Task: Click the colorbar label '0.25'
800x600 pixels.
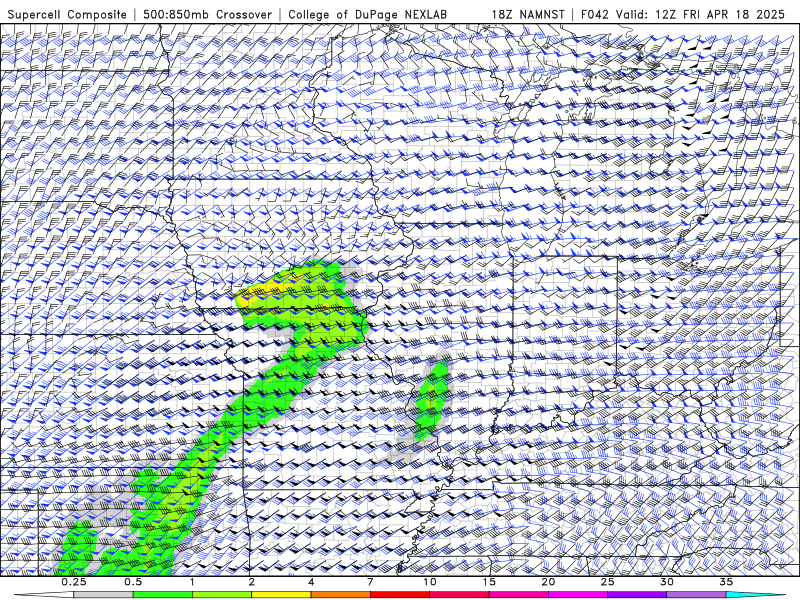Action: click(74, 582)
